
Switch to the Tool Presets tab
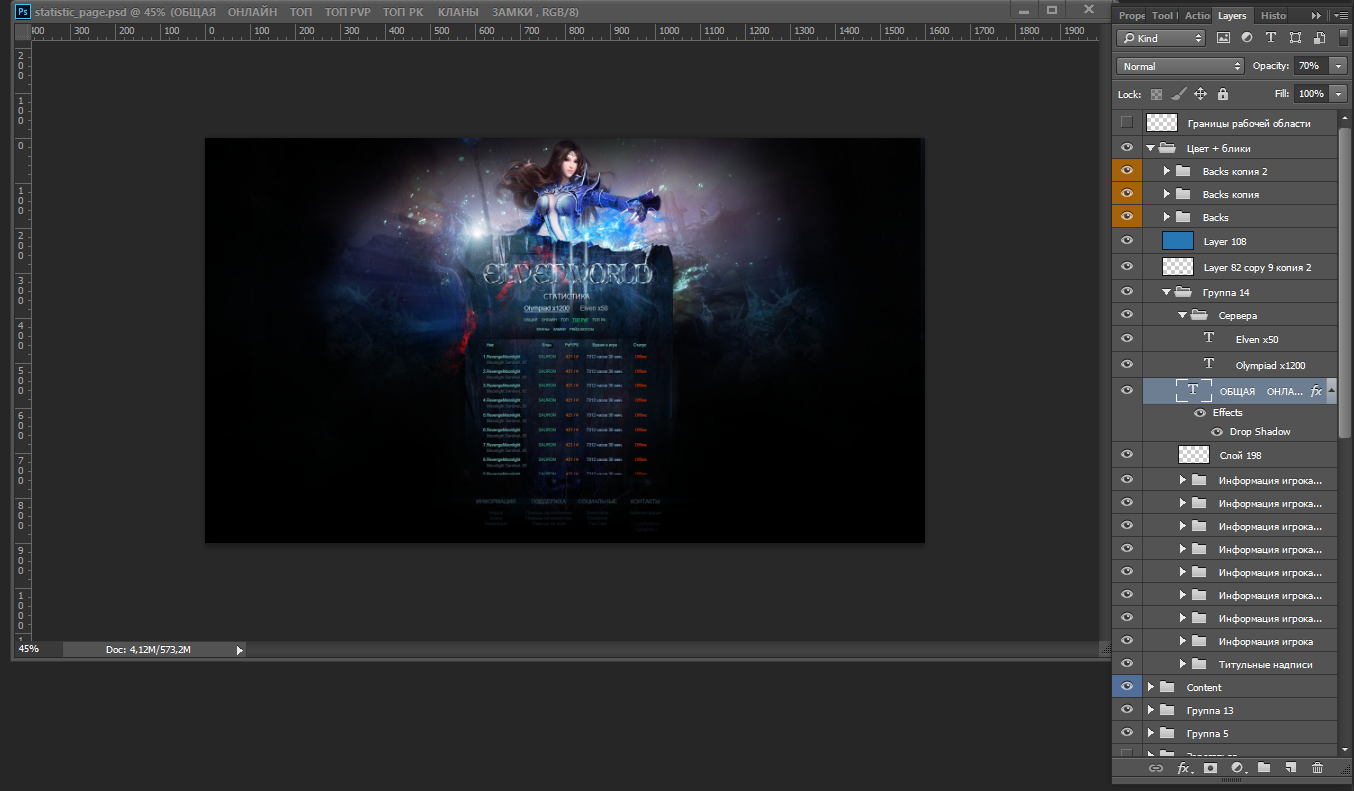(1163, 16)
